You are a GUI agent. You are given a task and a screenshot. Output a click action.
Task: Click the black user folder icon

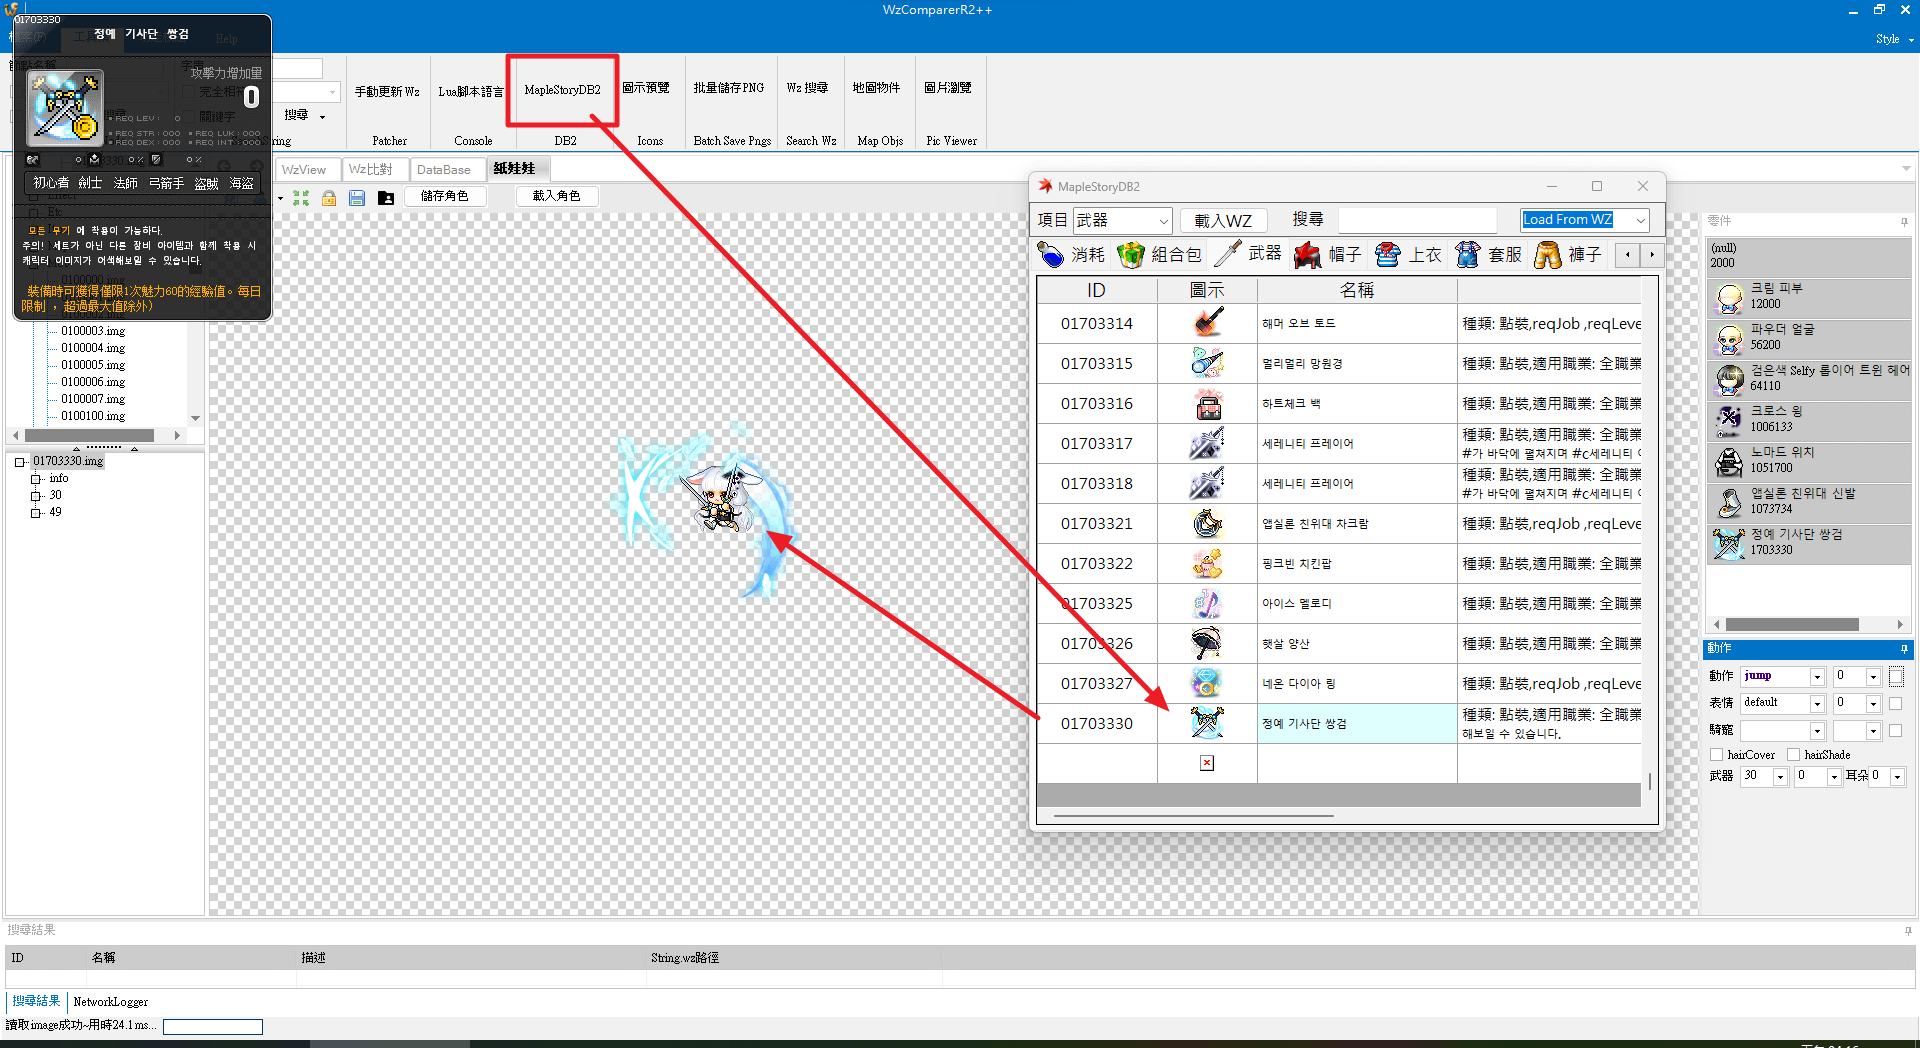pyautogui.click(x=386, y=198)
